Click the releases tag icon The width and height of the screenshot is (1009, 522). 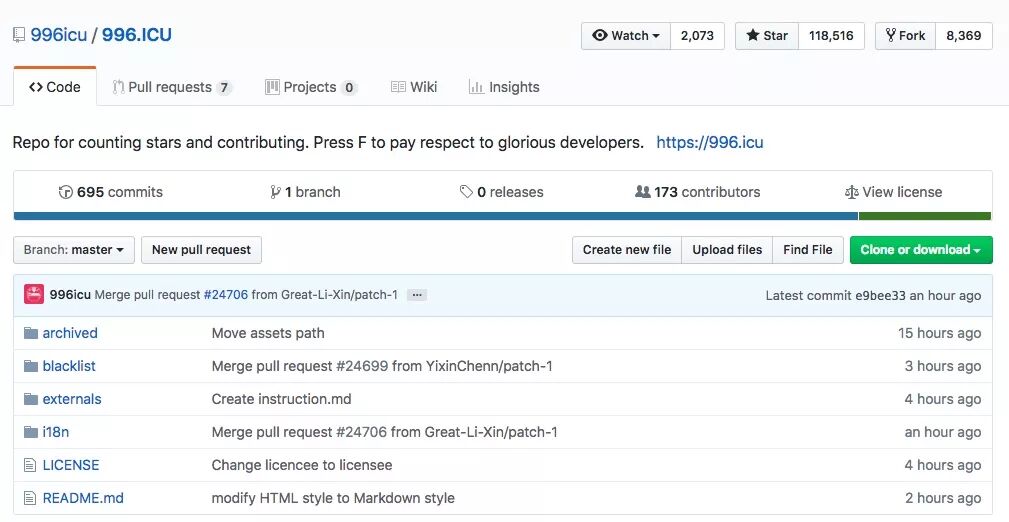point(466,192)
